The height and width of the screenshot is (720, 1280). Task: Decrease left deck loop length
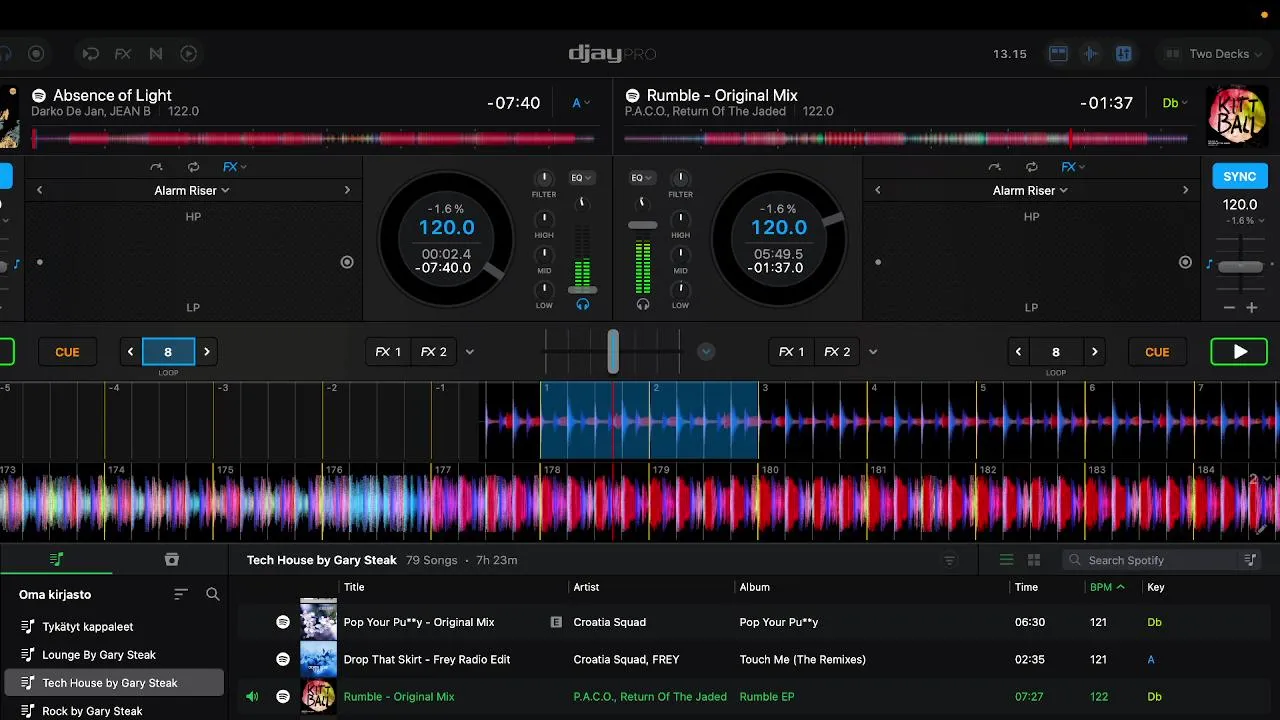coord(130,352)
